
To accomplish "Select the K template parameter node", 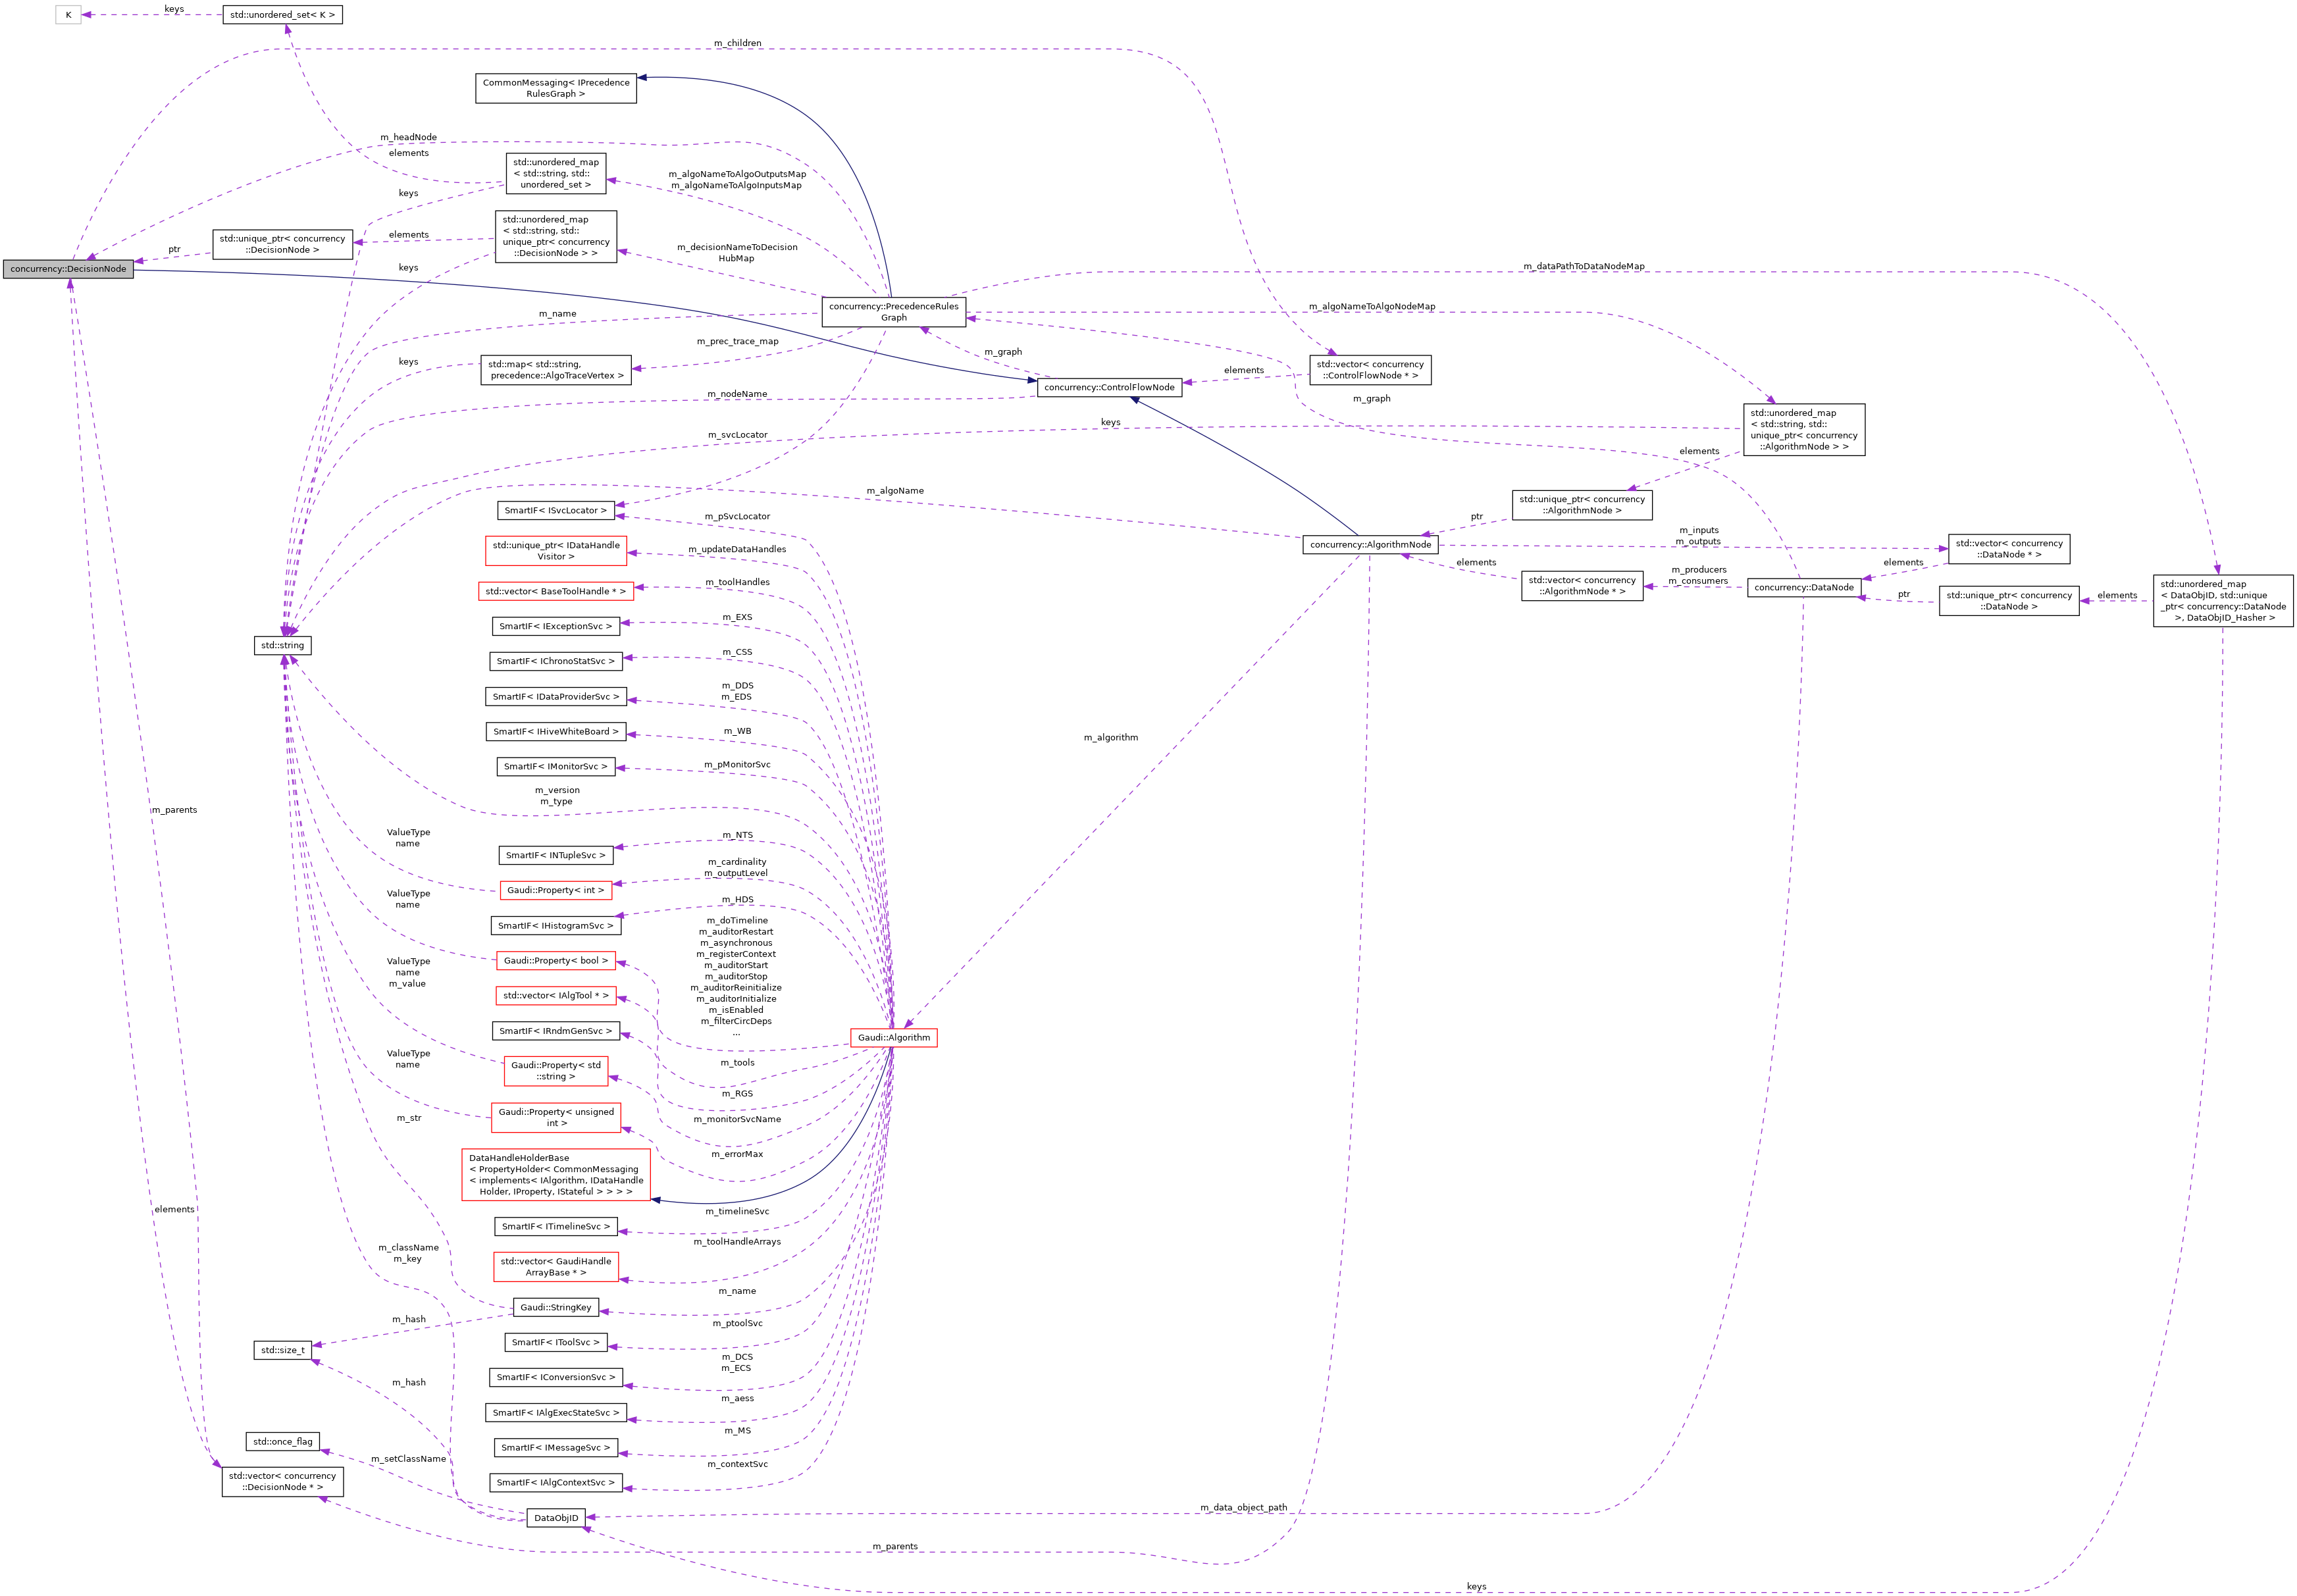I will pyautogui.click(x=67, y=14).
